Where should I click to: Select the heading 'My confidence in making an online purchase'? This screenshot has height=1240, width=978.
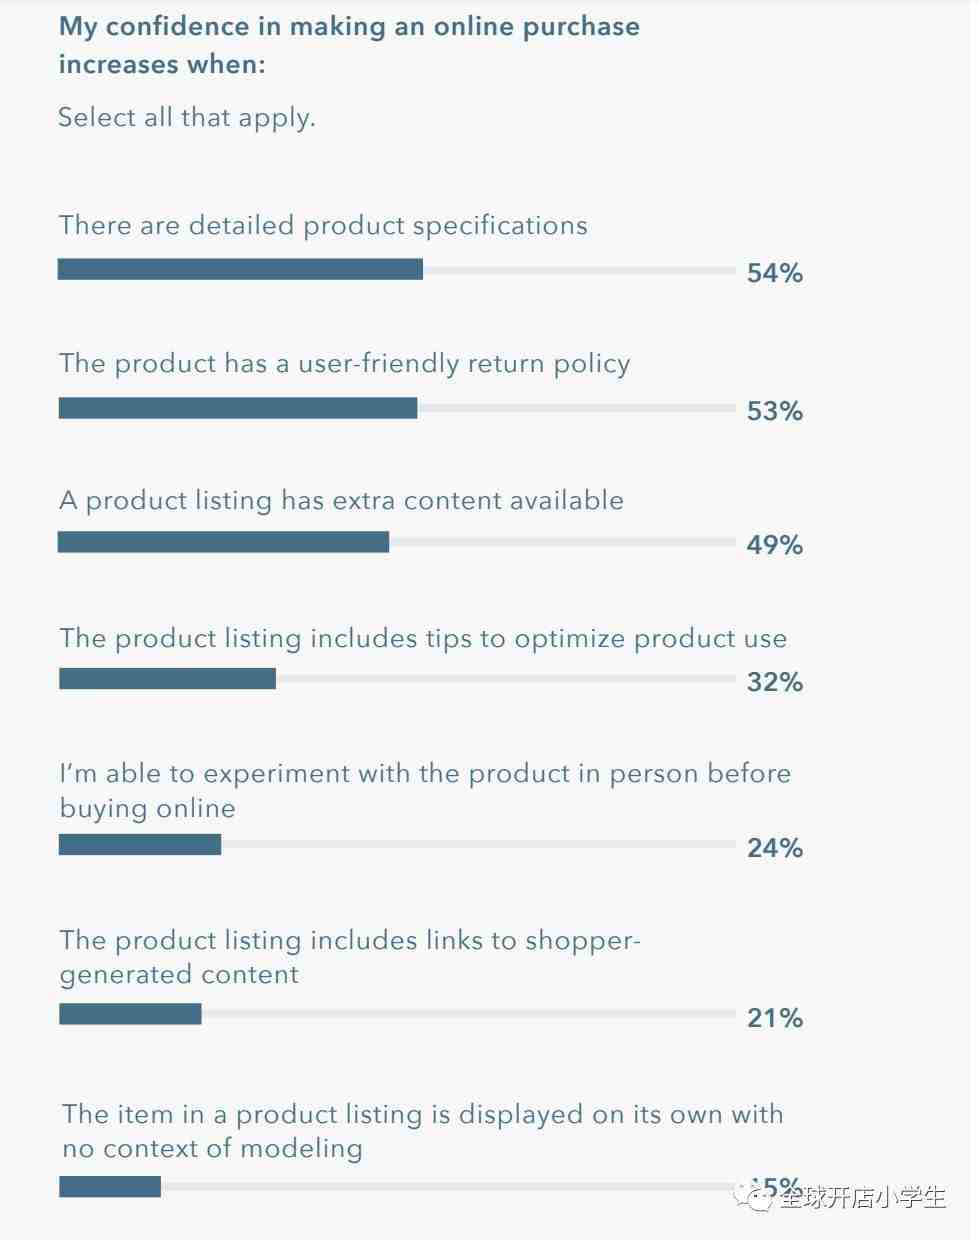pos(349,27)
